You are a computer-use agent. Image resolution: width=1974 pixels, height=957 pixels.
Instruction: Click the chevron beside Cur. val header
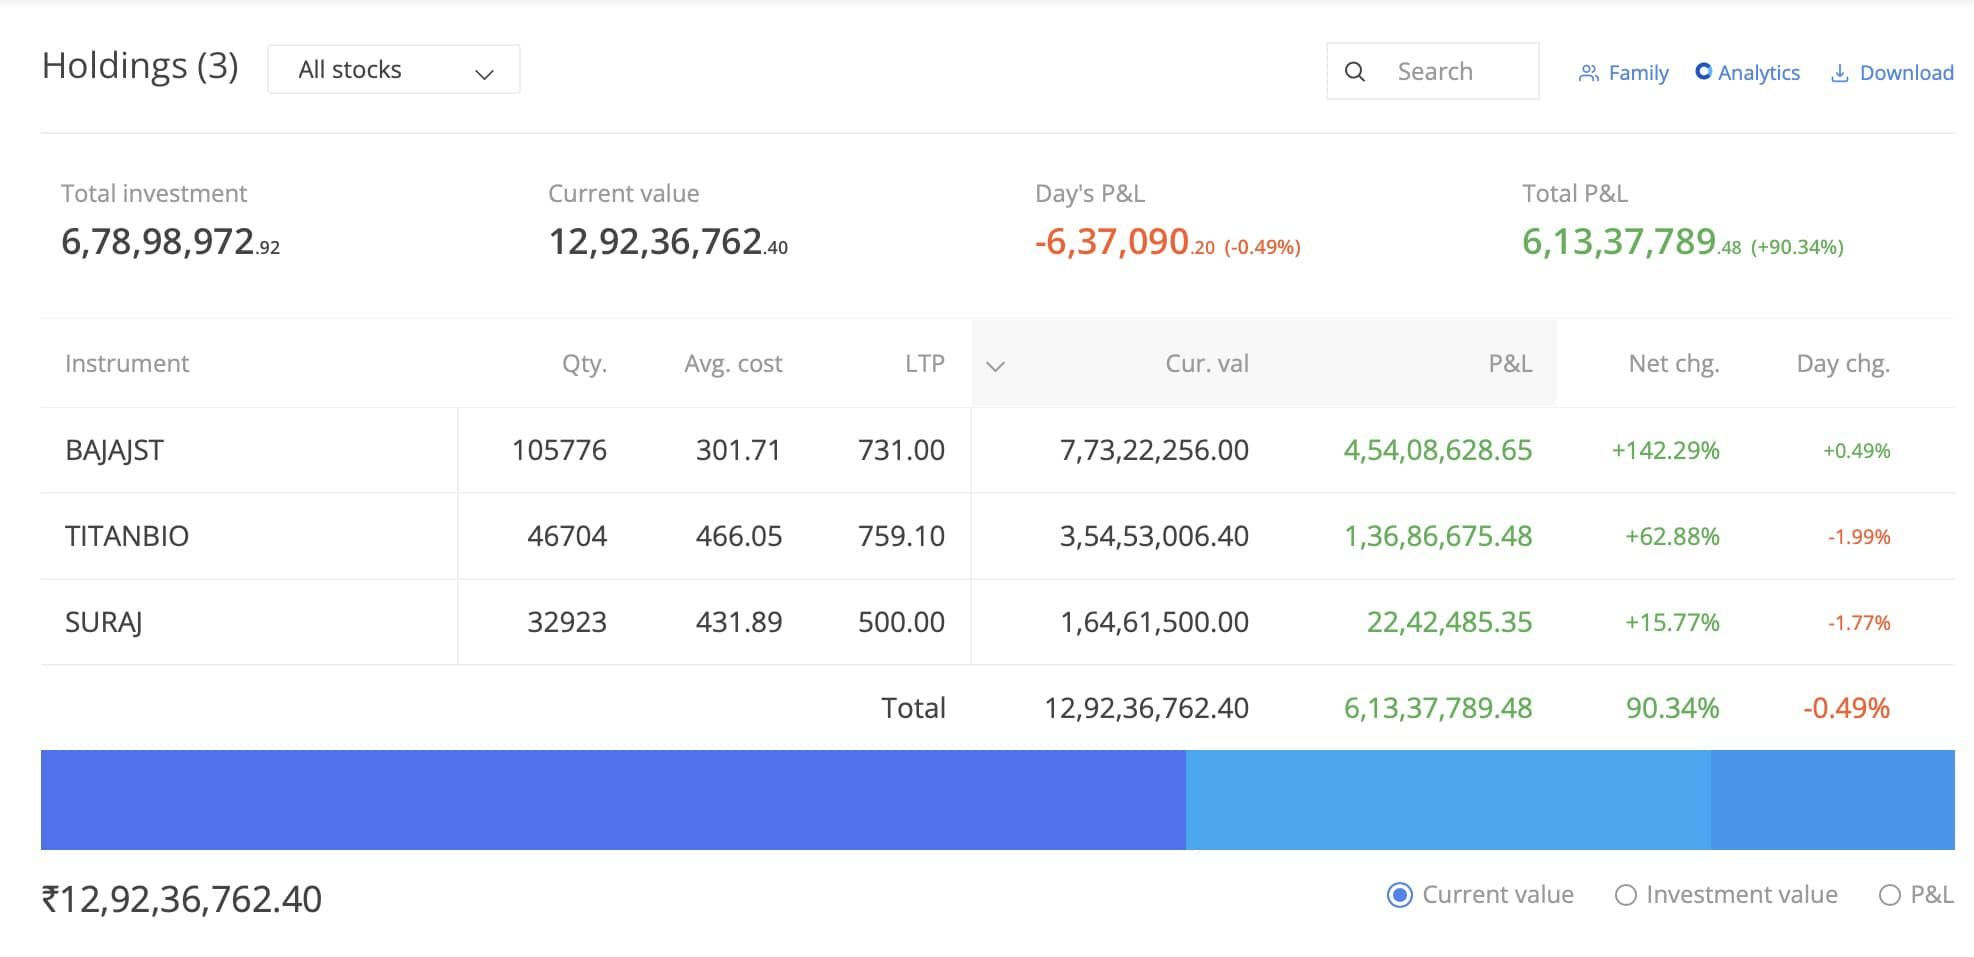click(995, 365)
